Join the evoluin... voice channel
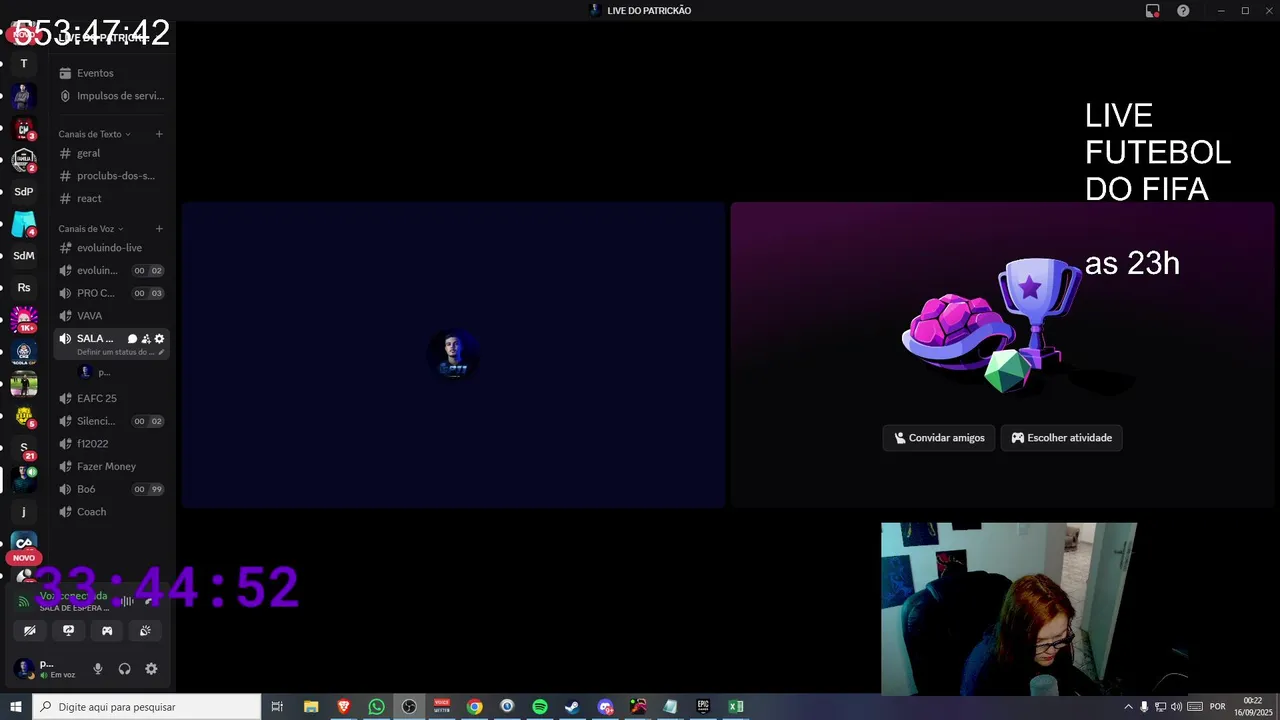Viewport: 1280px width, 720px height. pos(110,270)
